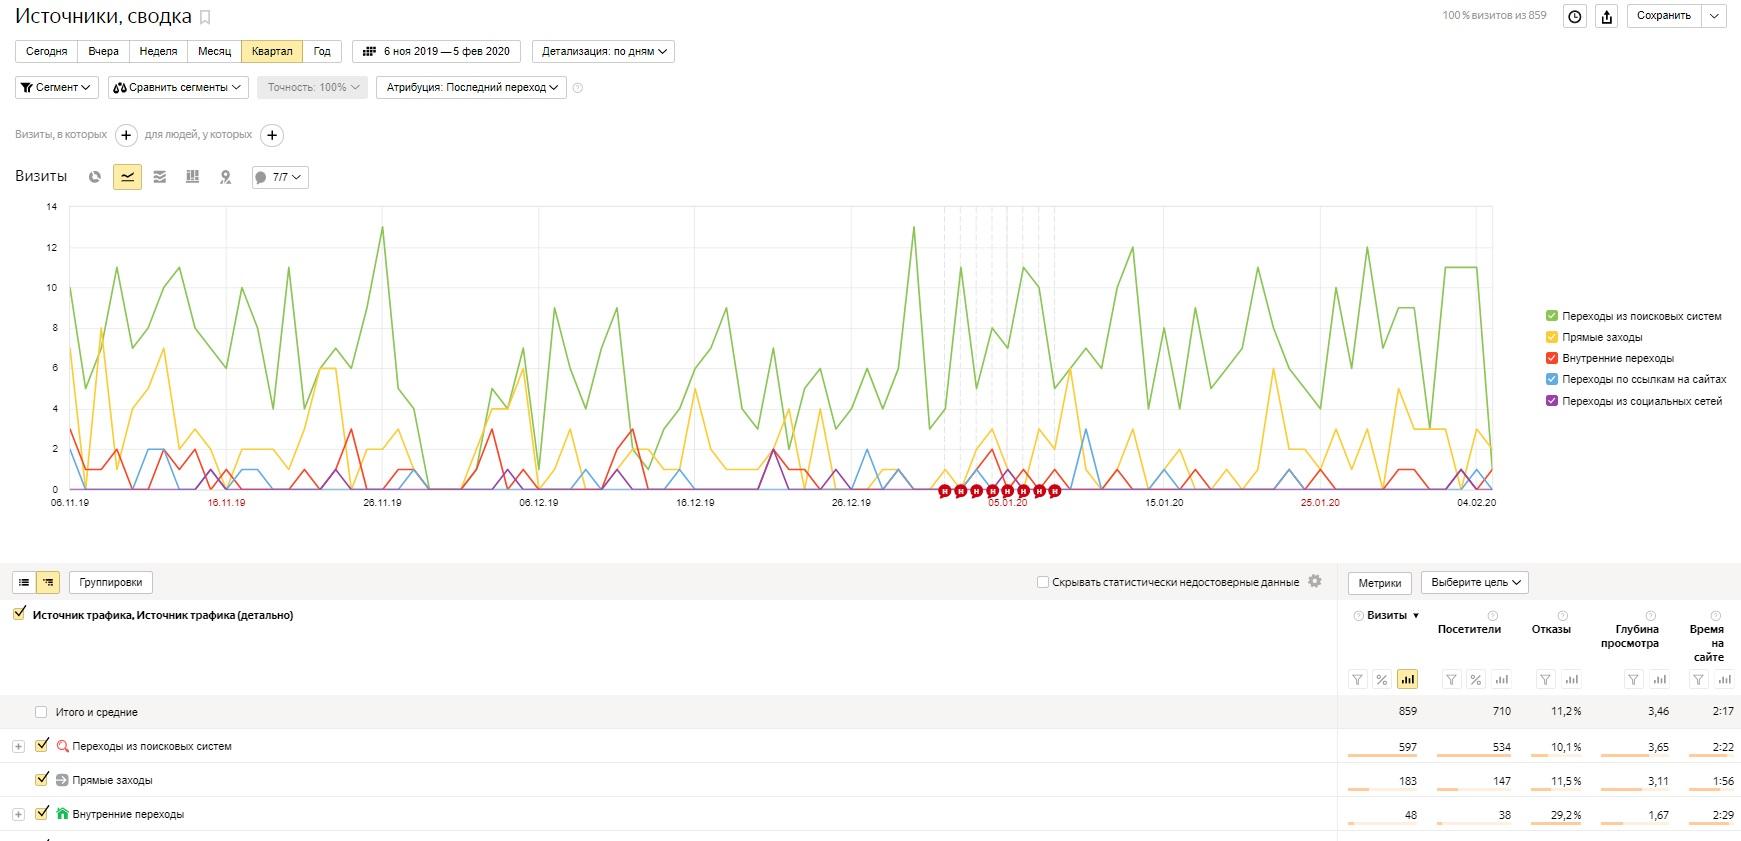1741x841 pixels.
Task: Click the Метрики button
Action: [x=1380, y=582]
